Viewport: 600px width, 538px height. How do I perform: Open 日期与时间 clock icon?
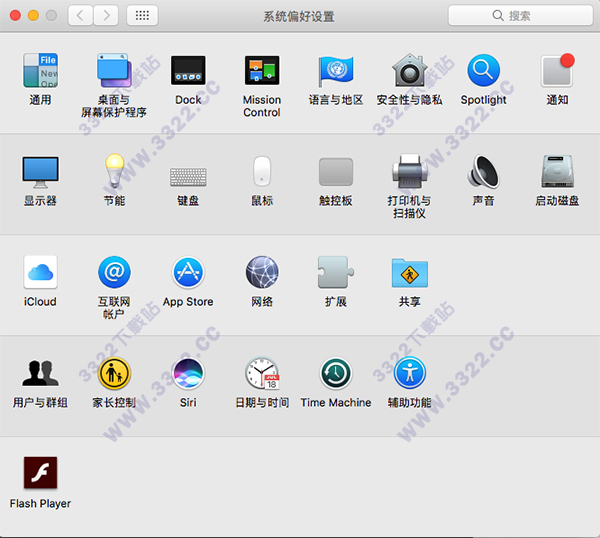262,373
